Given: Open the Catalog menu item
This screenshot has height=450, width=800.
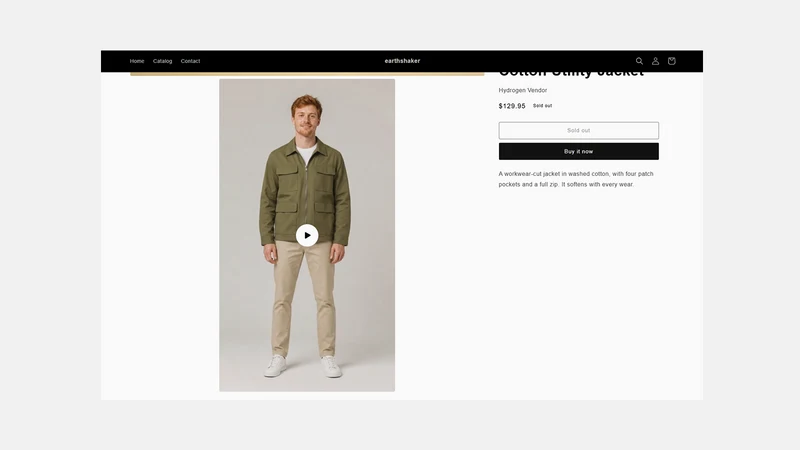Looking at the screenshot, I should [x=162, y=61].
